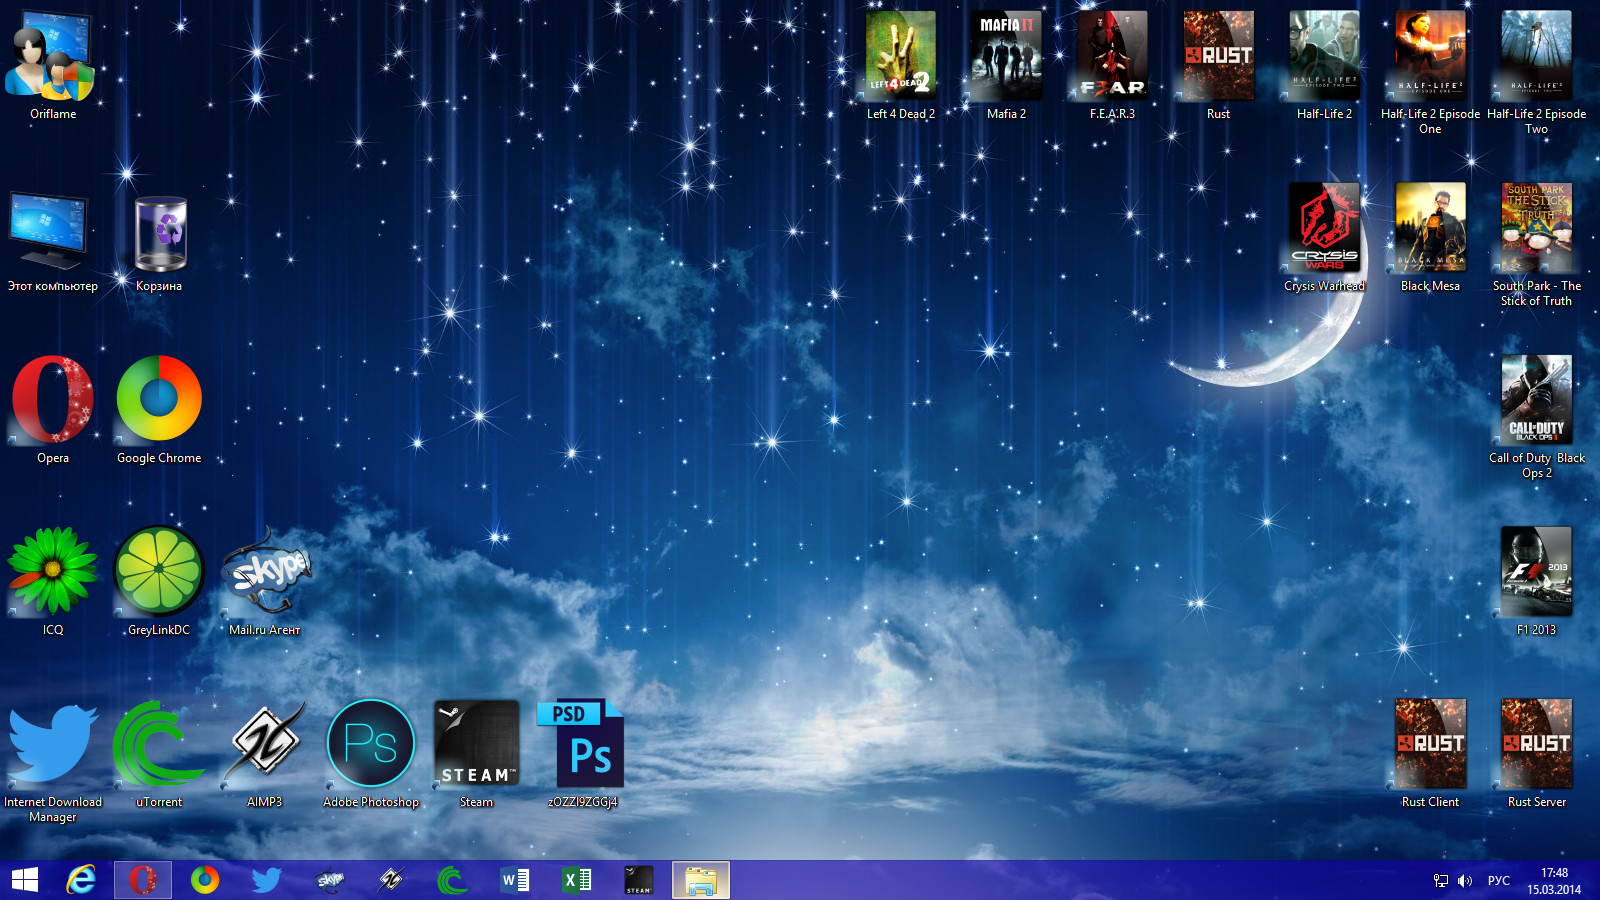The width and height of the screenshot is (1600, 900).
Task: Open Chrome from the taskbar
Action: (x=205, y=880)
